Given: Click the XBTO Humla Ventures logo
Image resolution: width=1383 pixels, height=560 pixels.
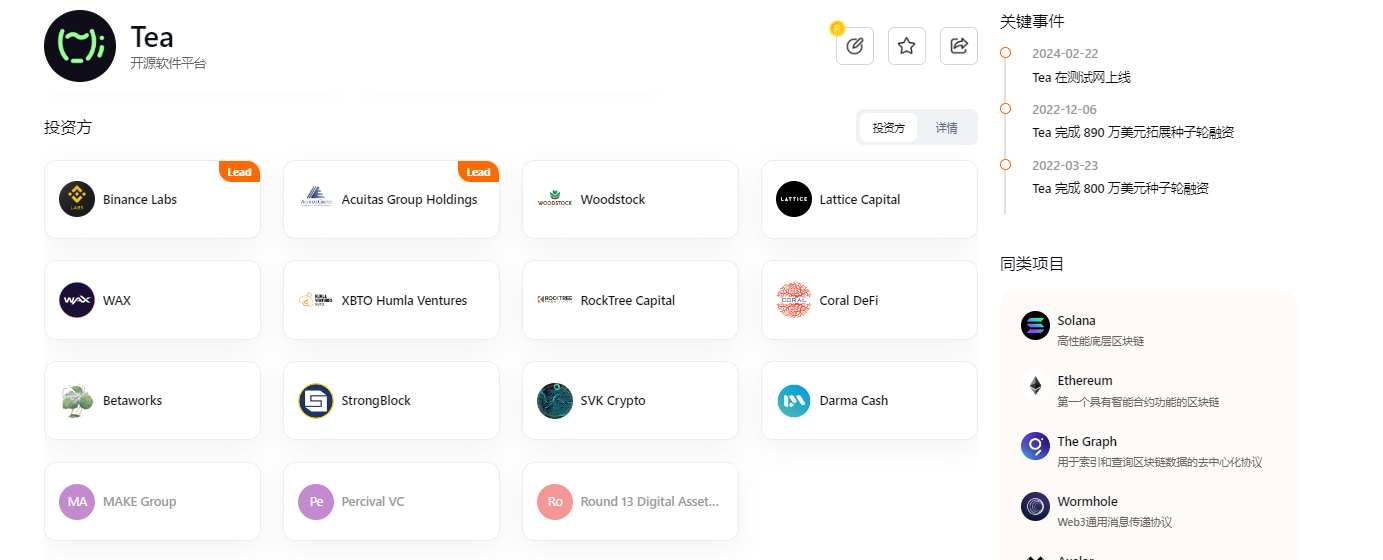Looking at the screenshot, I should [316, 300].
